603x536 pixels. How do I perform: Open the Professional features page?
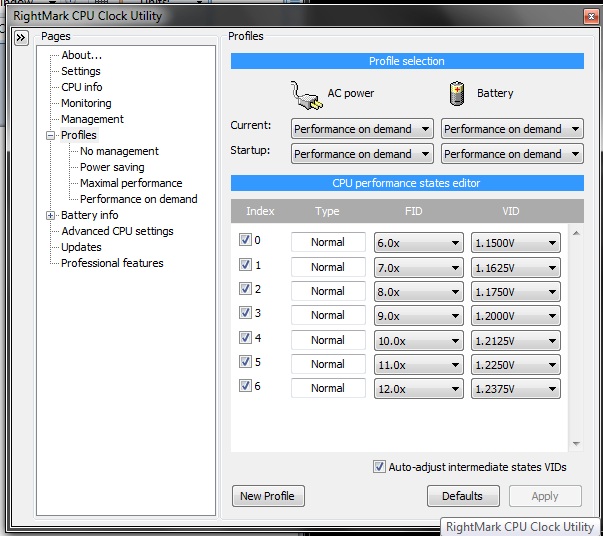coord(112,263)
